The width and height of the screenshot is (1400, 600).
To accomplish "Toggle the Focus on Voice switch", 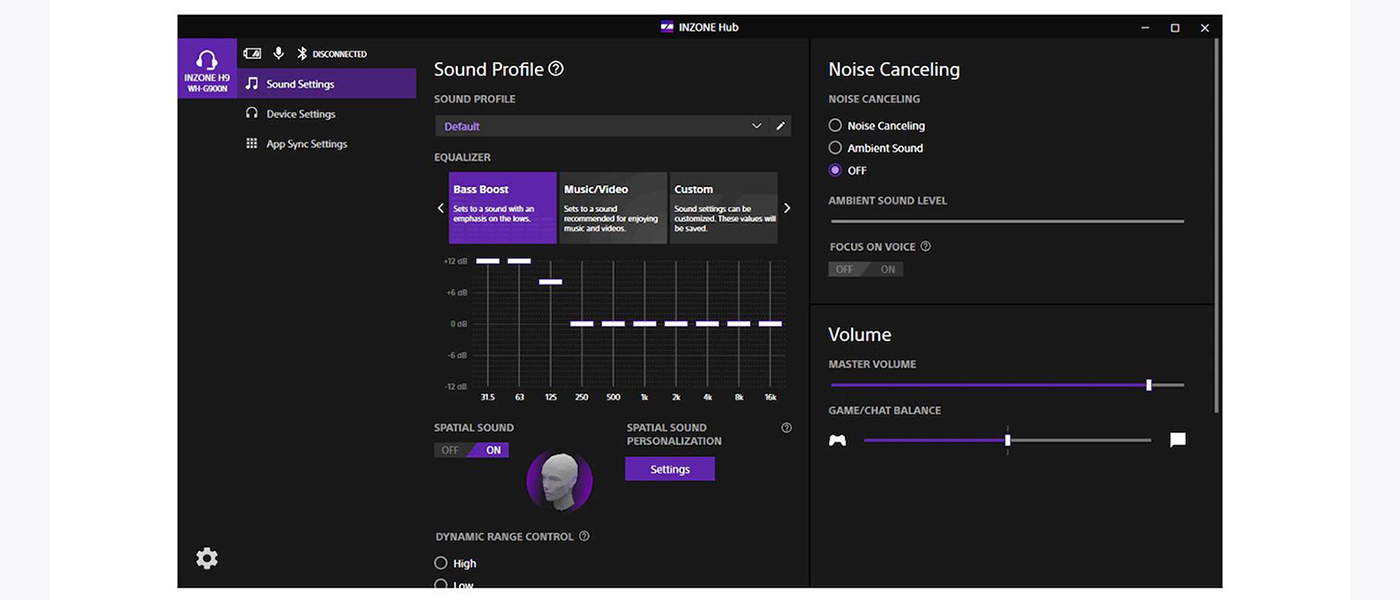I will pyautogui.click(x=866, y=269).
